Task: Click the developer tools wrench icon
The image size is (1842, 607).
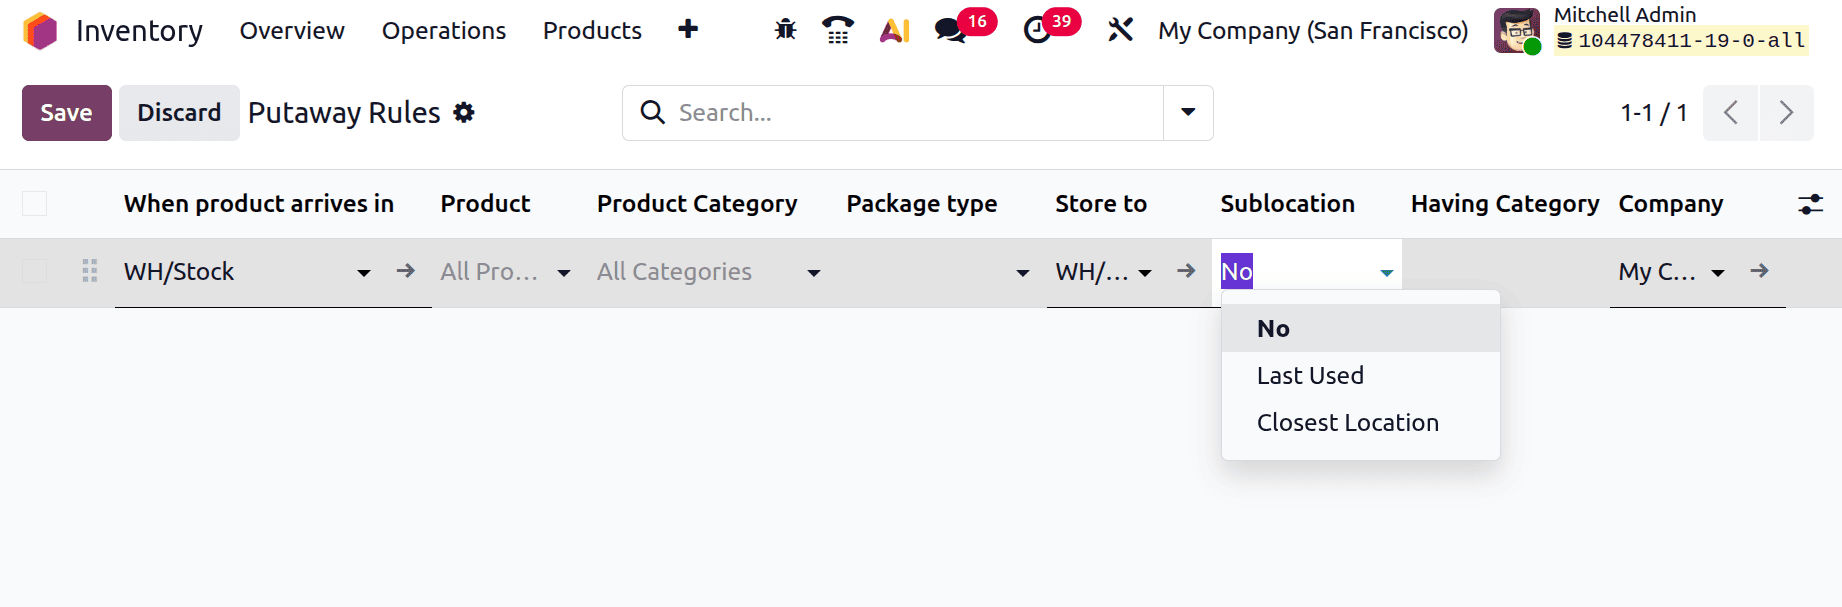Action: [1120, 30]
